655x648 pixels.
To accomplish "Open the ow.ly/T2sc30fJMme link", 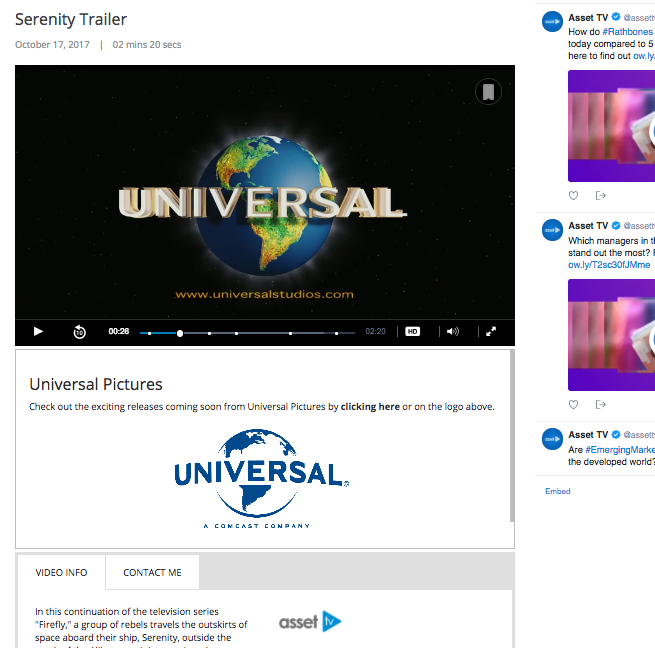I will [609, 265].
